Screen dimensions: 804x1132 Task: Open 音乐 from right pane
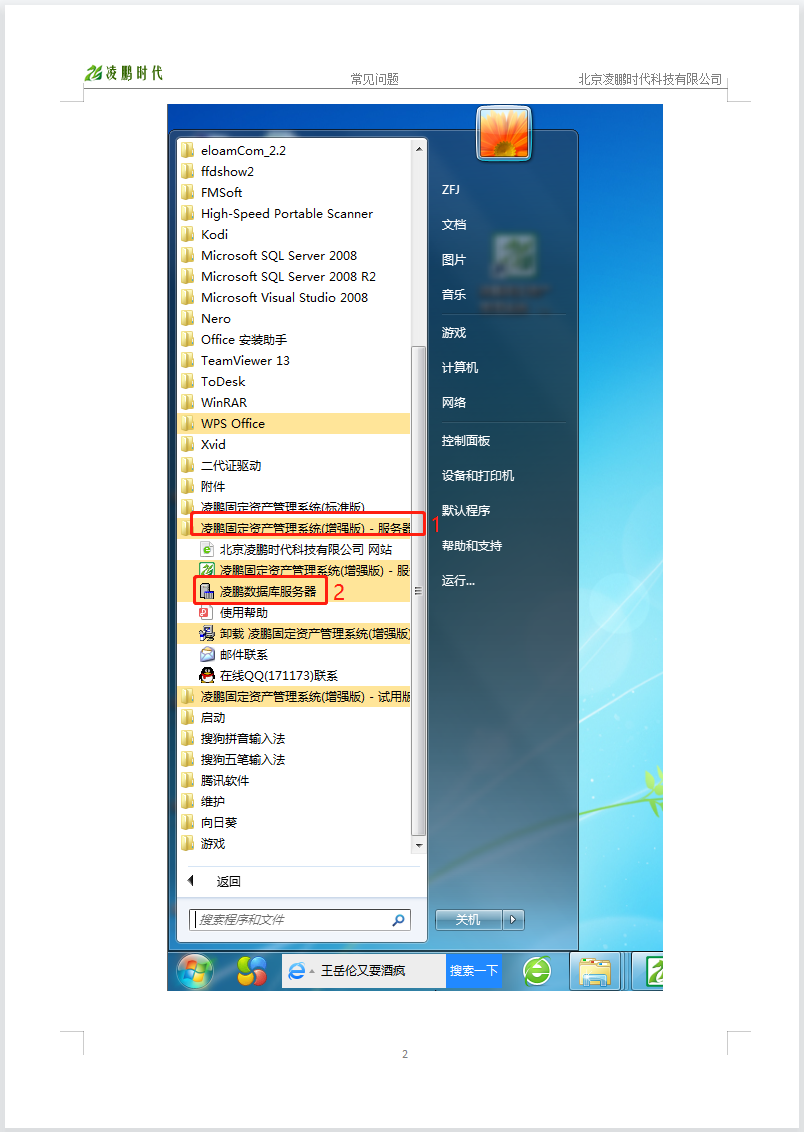[x=454, y=295]
